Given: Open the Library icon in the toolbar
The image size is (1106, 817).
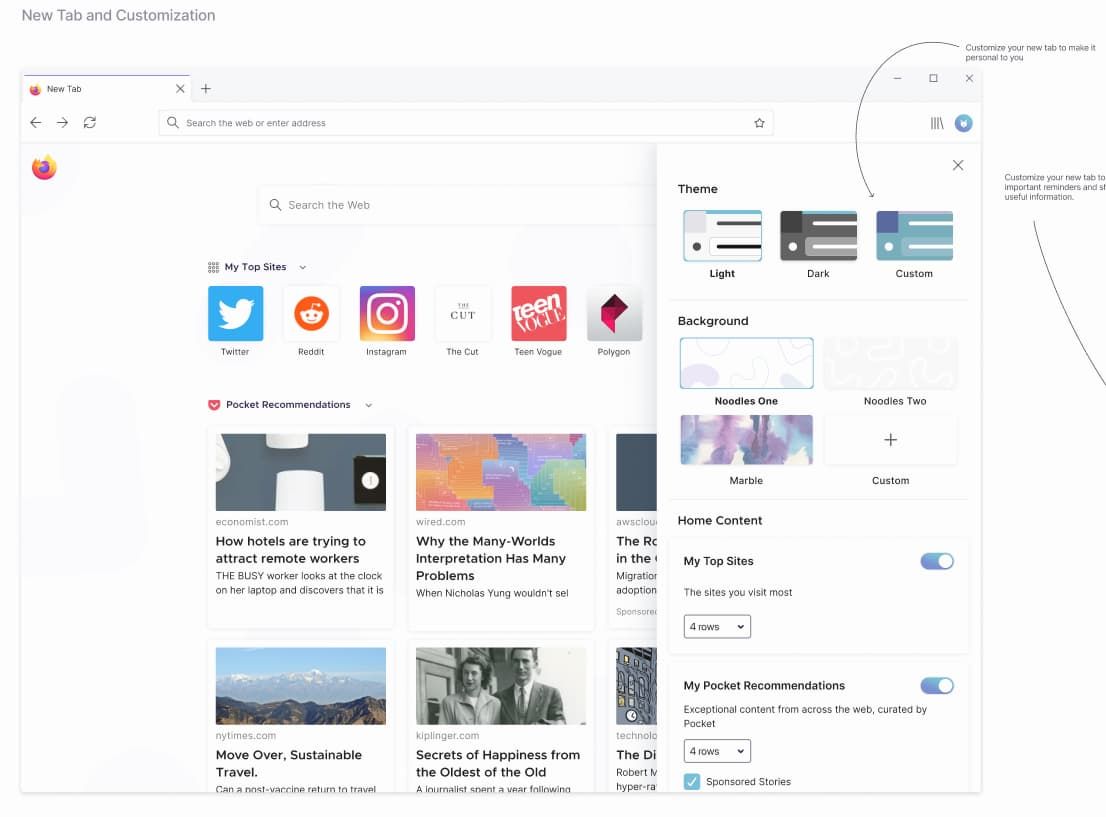Looking at the screenshot, I should coord(936,122).
